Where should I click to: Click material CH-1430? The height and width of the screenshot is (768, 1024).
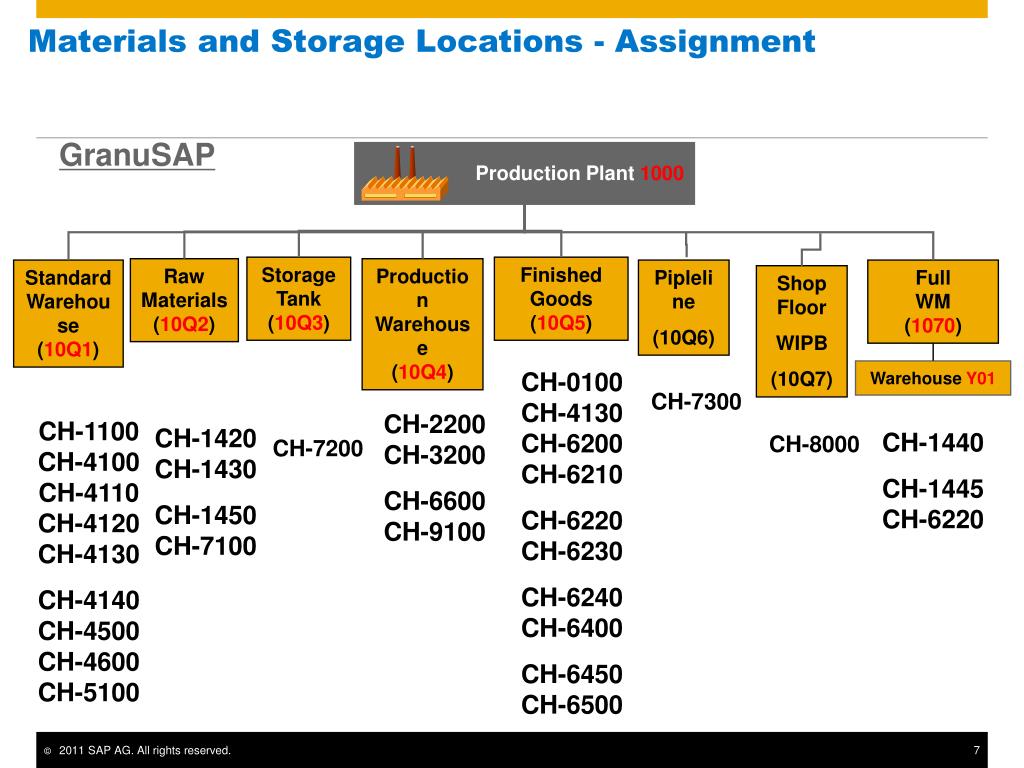click(x=206, y=469)
